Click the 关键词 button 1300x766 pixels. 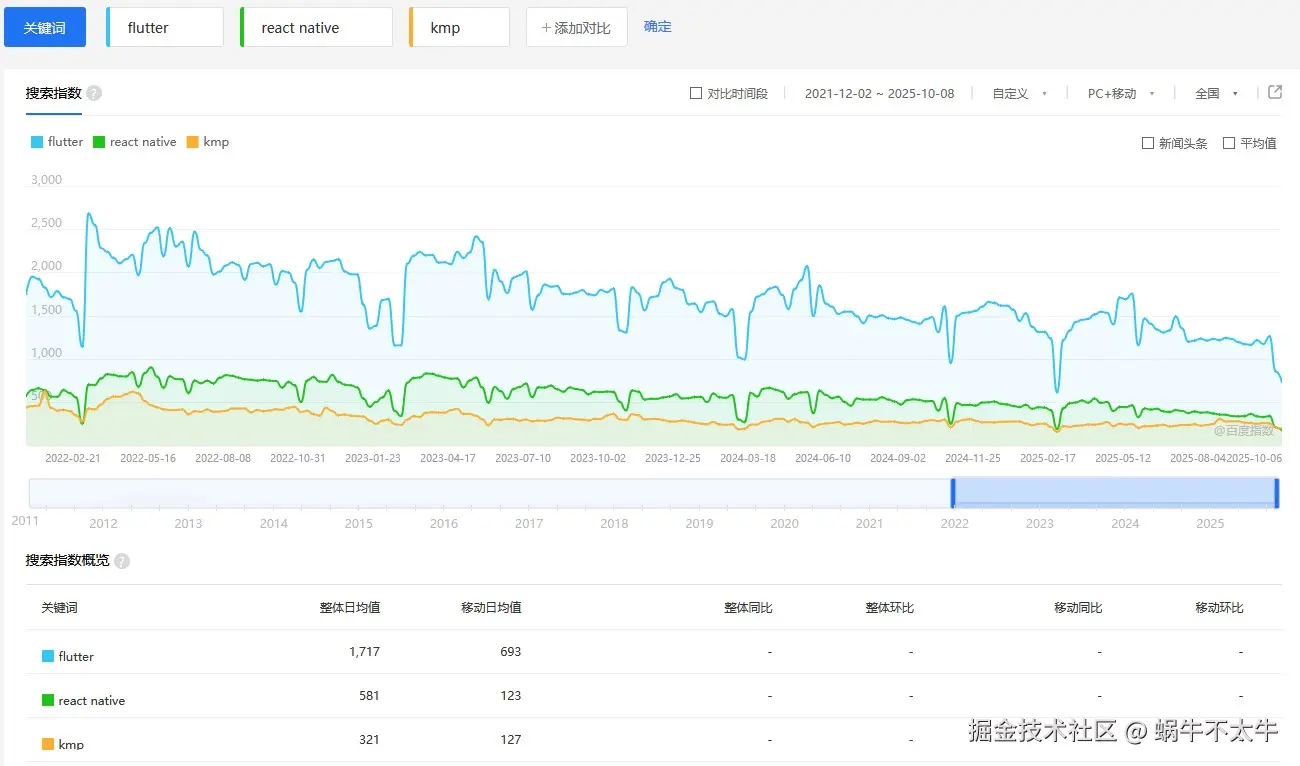[x=45, y=27]
